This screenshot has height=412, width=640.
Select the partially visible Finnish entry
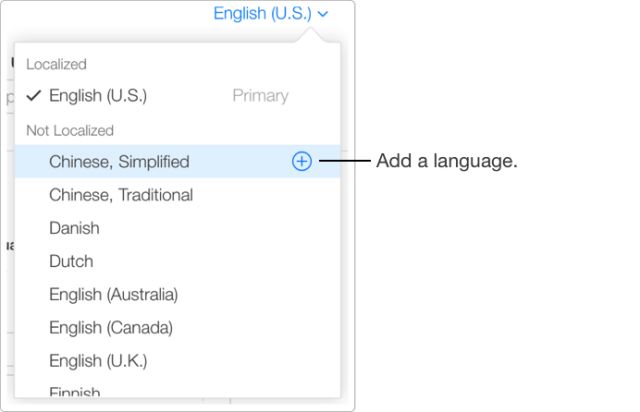75,392
